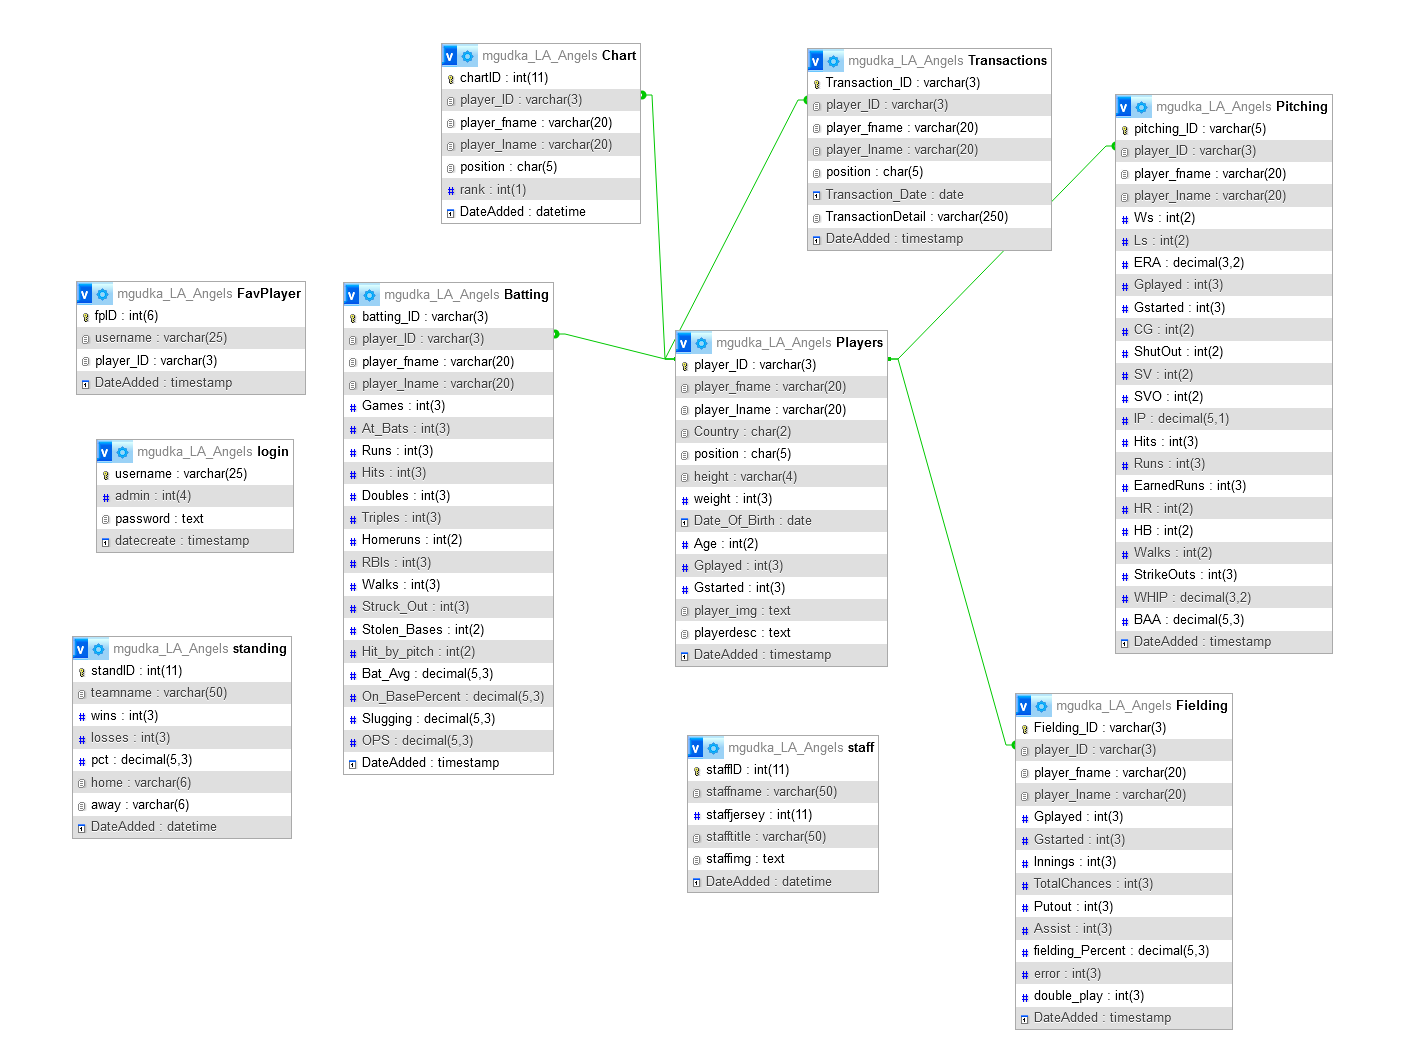Viewport: 1401px width, 1064px height.
Task: Select the 'mgudka_LA_Angels Transactions' table title
Action: (x=948, y=61)
